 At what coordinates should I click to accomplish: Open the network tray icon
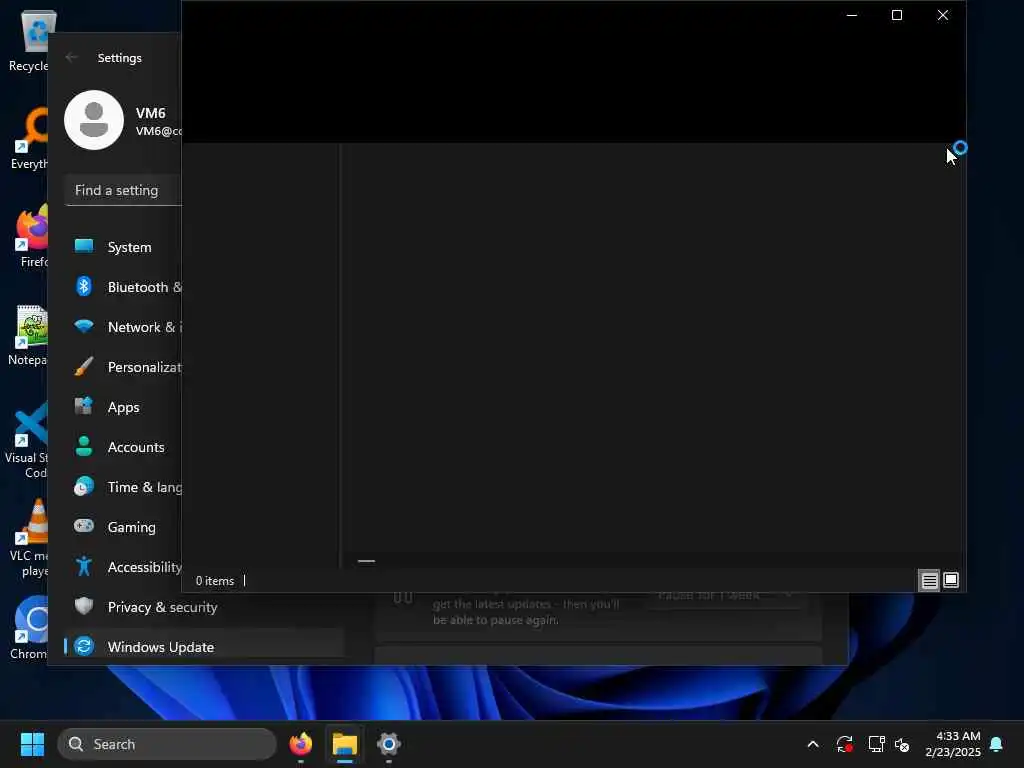(876, 744)
